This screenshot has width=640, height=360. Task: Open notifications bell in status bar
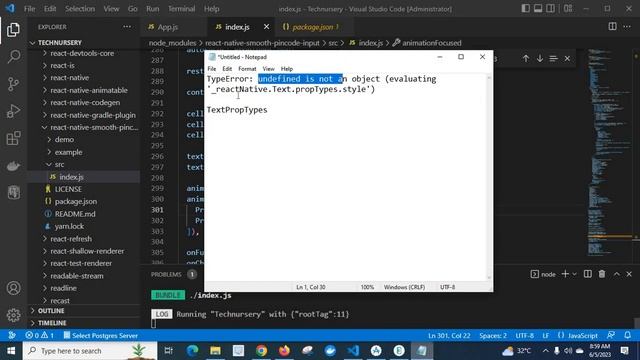click(x=627, y=336)
